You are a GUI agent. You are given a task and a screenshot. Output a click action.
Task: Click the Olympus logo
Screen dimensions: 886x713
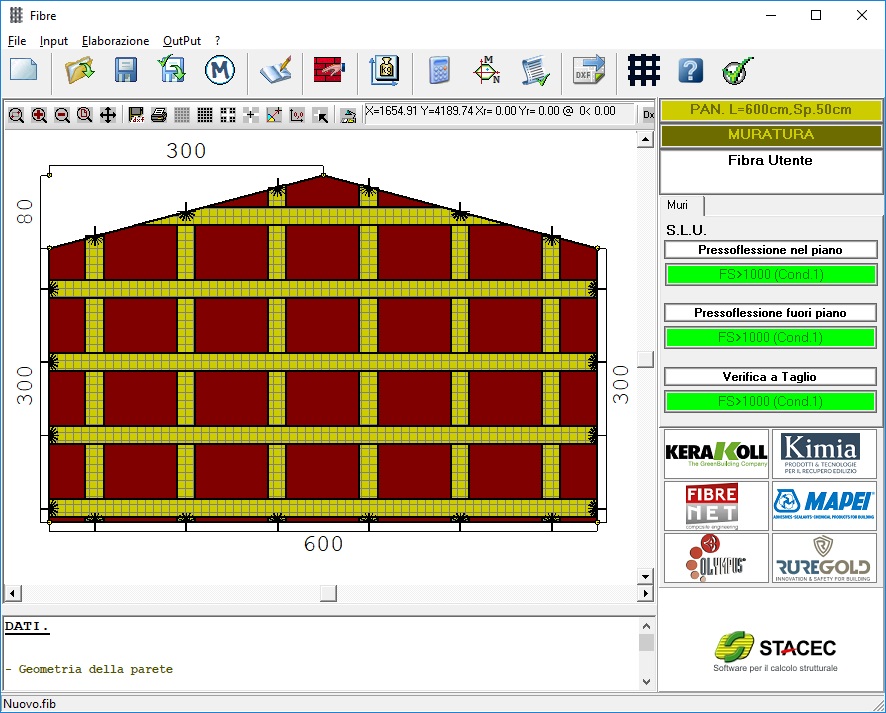pyautogui.click(x=716, y=558)
